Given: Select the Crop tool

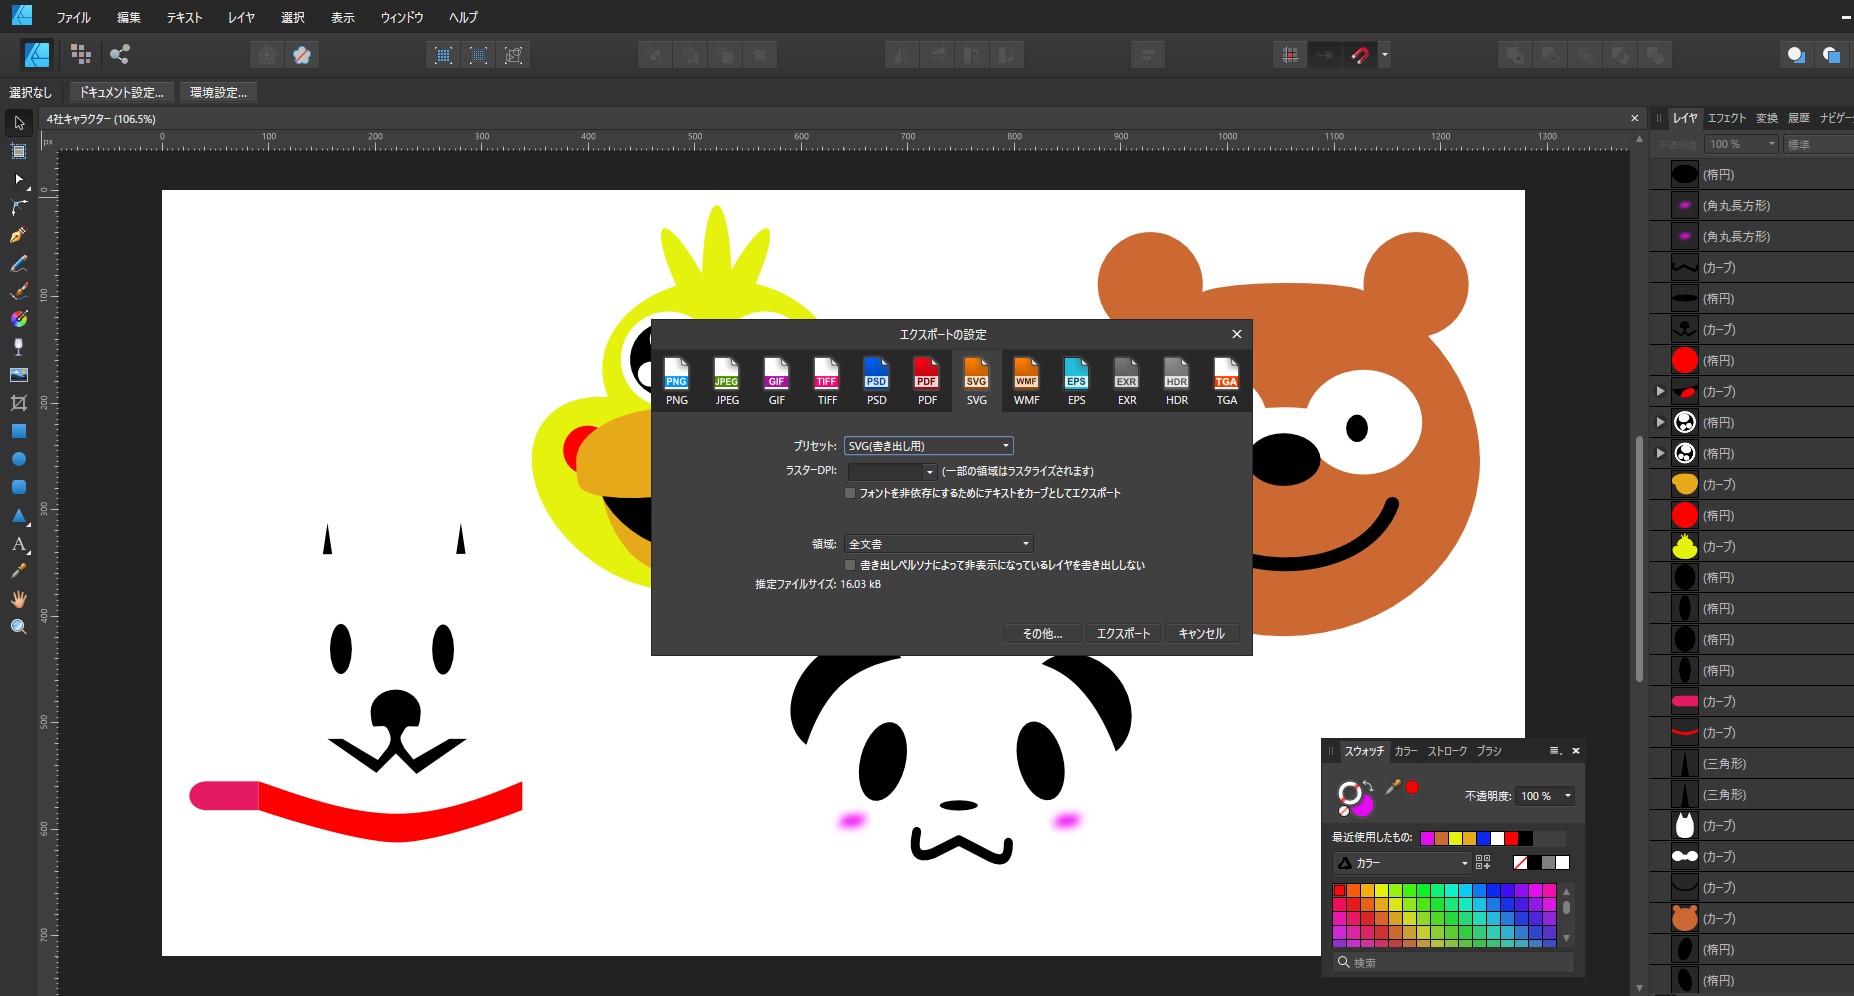Looking at the screenshot, I should tap(19, 403).
